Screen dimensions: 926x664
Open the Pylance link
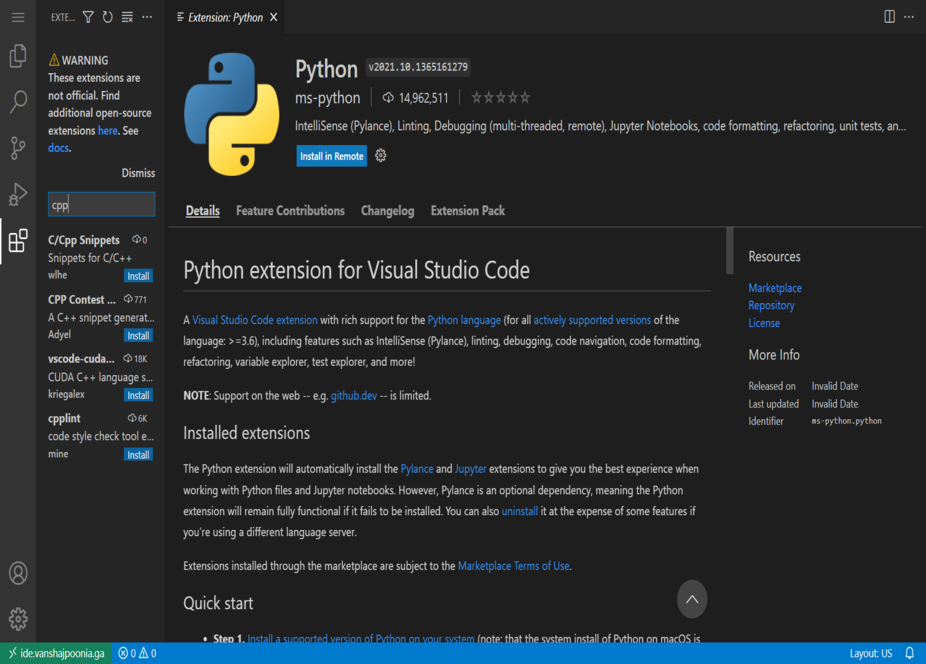tap(417, 468)
